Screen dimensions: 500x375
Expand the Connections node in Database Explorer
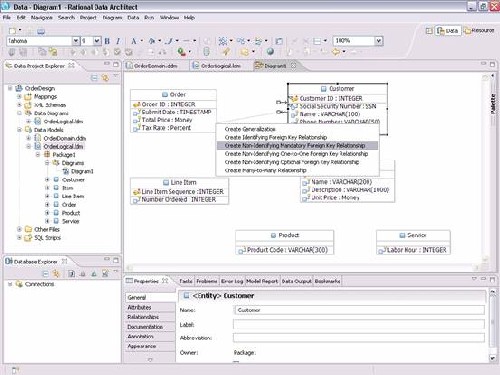[10, 284]
